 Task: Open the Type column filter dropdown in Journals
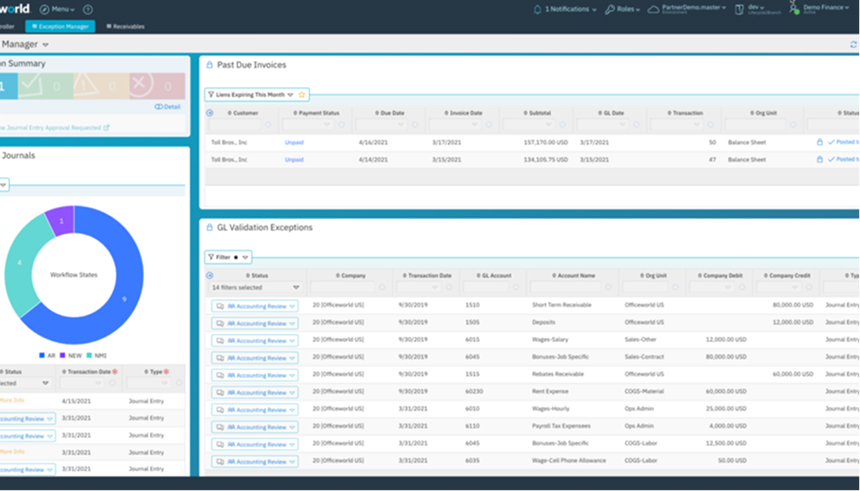point(149,383)
